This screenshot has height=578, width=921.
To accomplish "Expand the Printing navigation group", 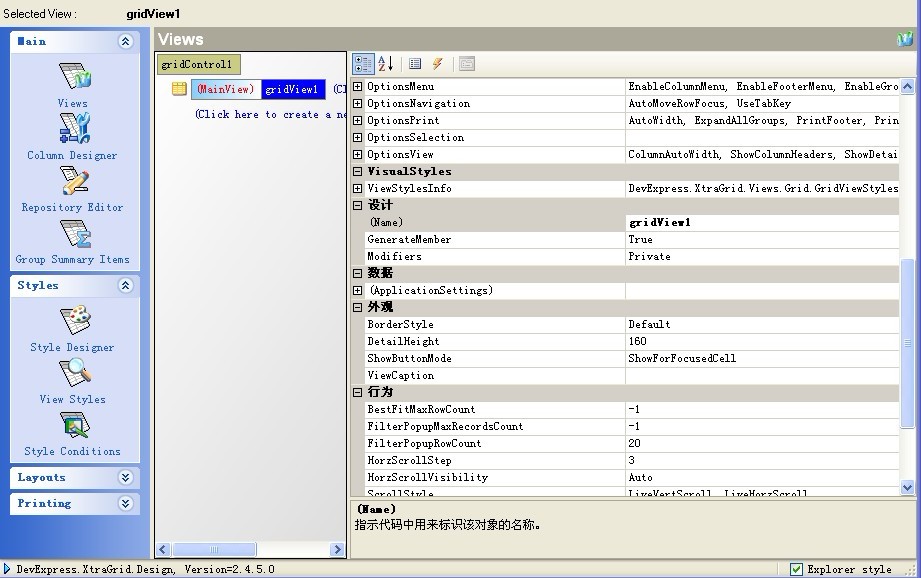I will pyautogui.click(x=125, y=503).
